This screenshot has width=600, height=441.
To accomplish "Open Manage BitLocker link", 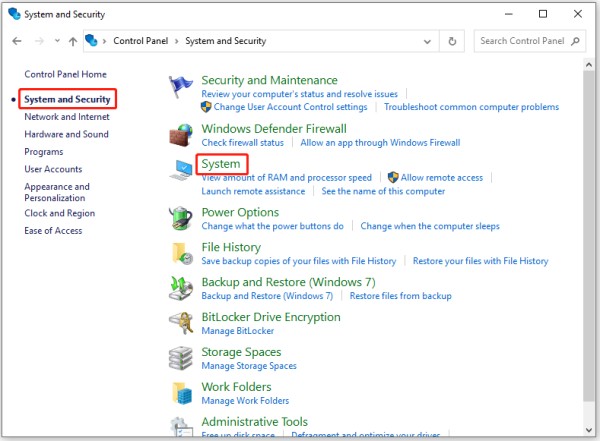I will pos(238,331).
